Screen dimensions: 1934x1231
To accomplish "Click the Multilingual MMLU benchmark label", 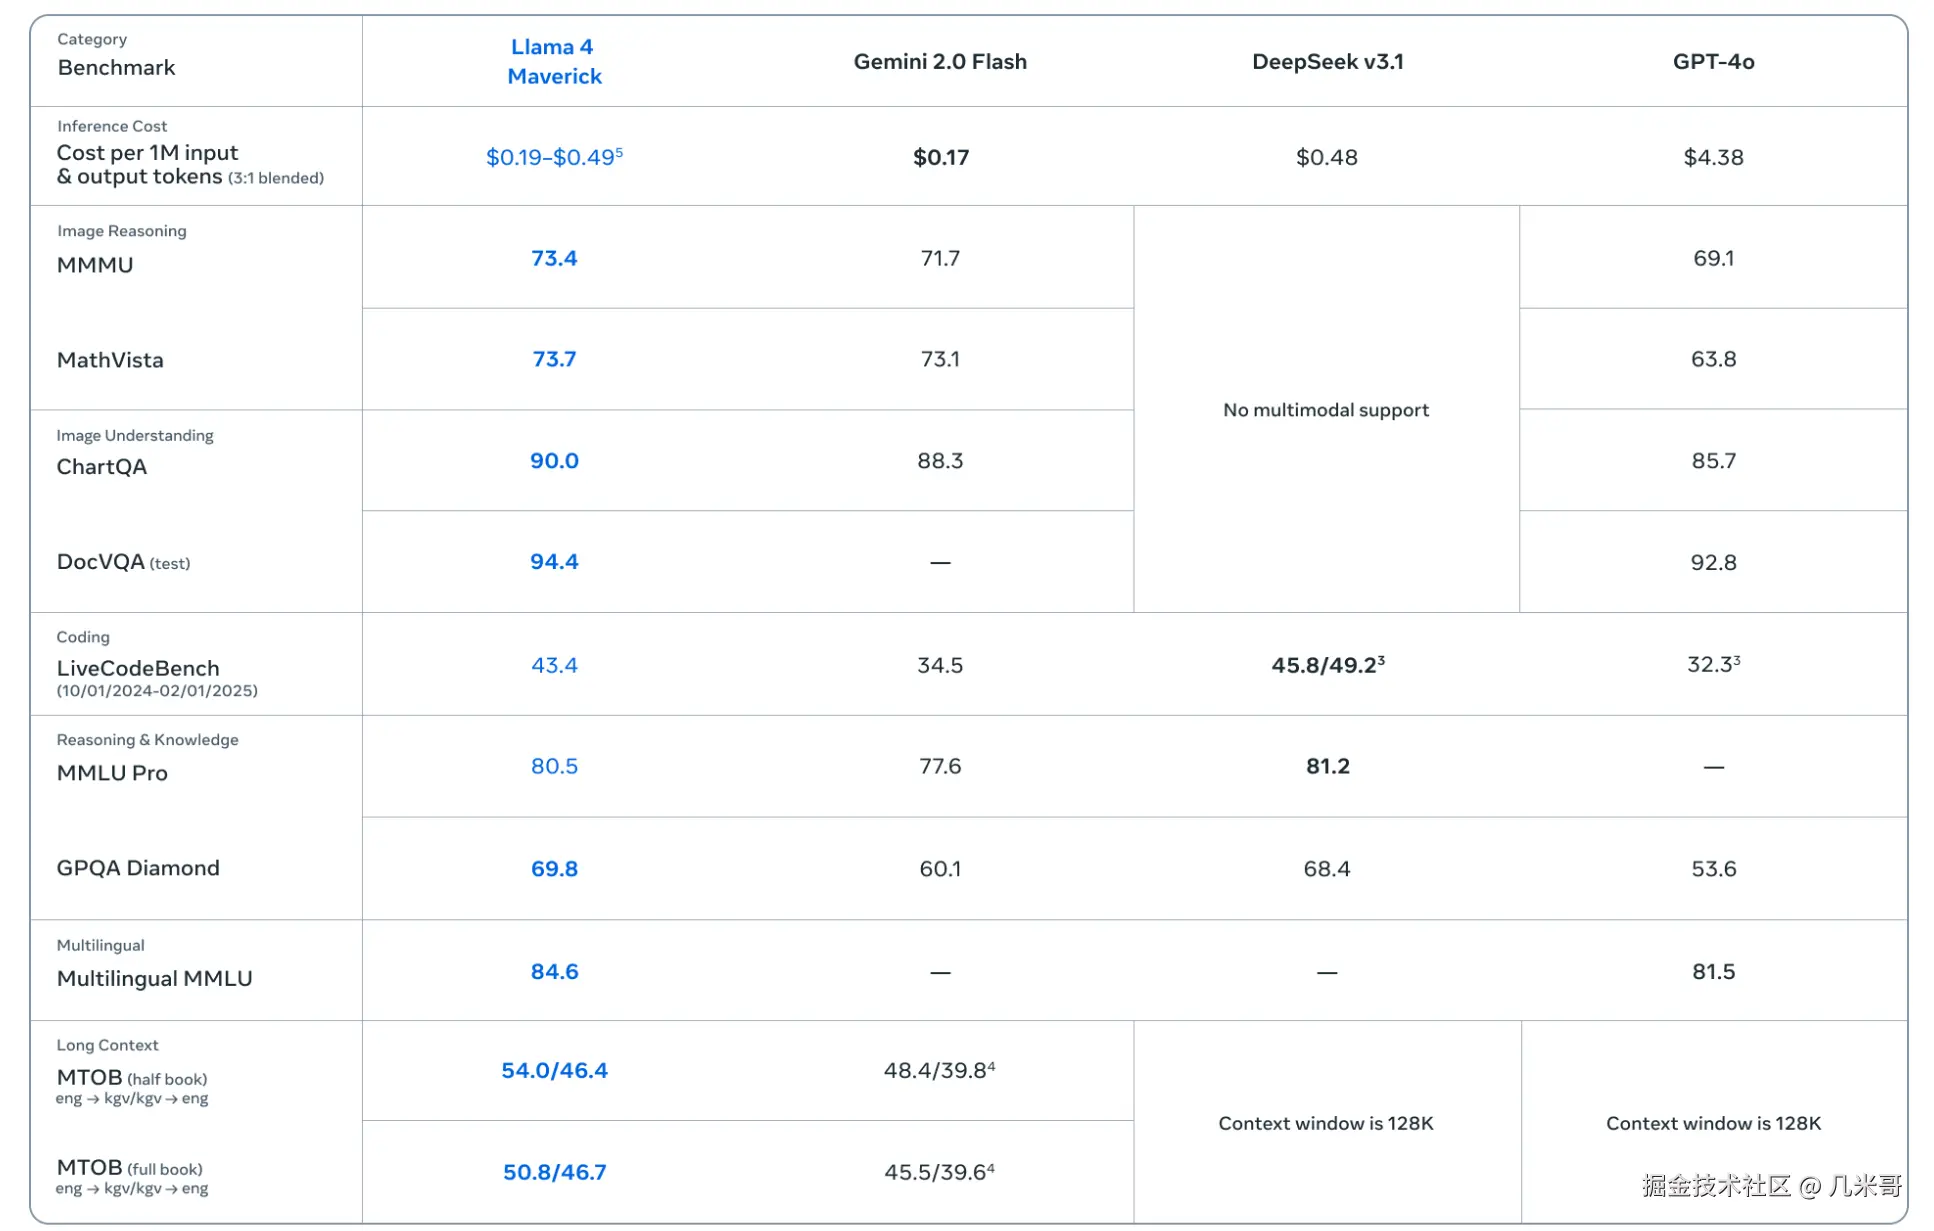I will (x=154, y=978).
